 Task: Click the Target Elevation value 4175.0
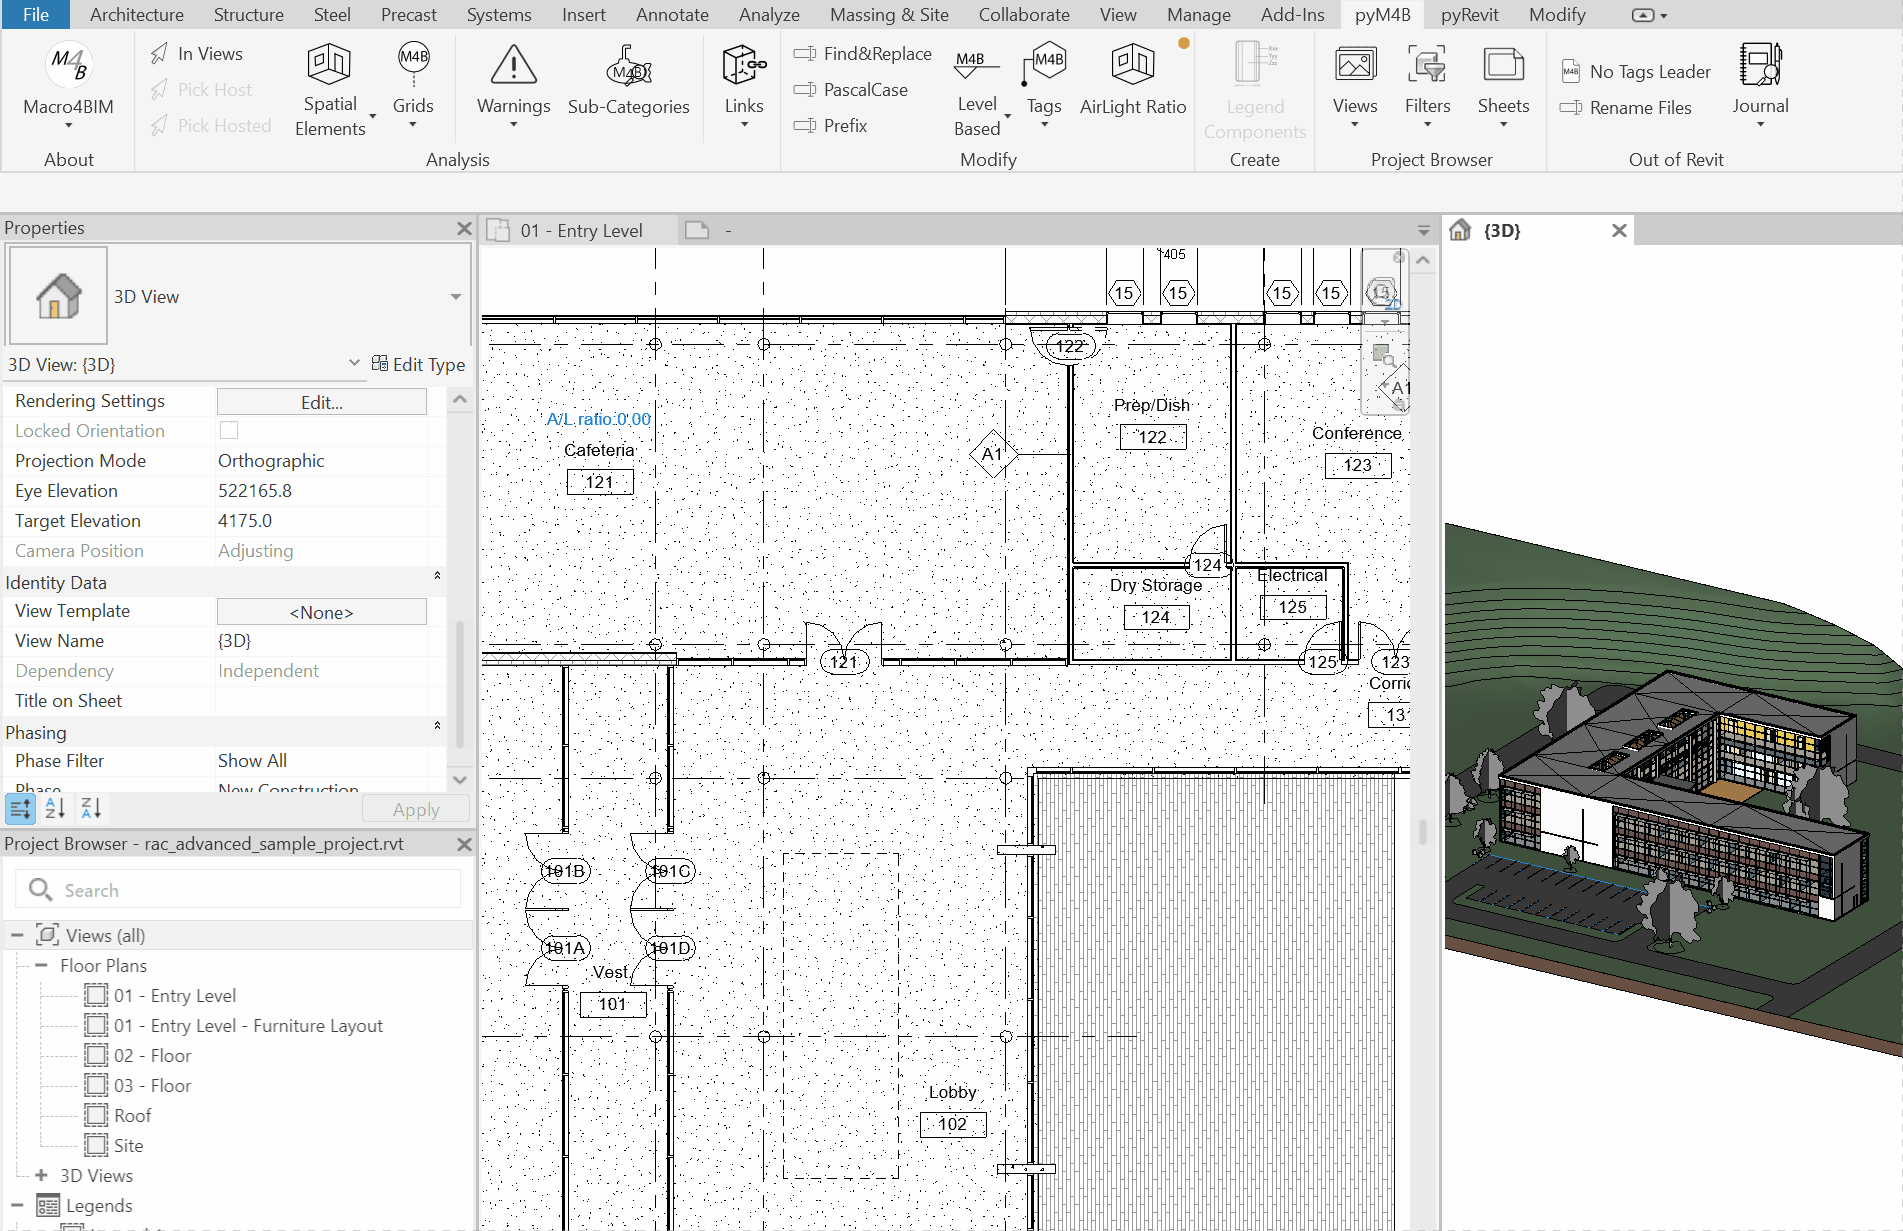click(x=245, y=521)
